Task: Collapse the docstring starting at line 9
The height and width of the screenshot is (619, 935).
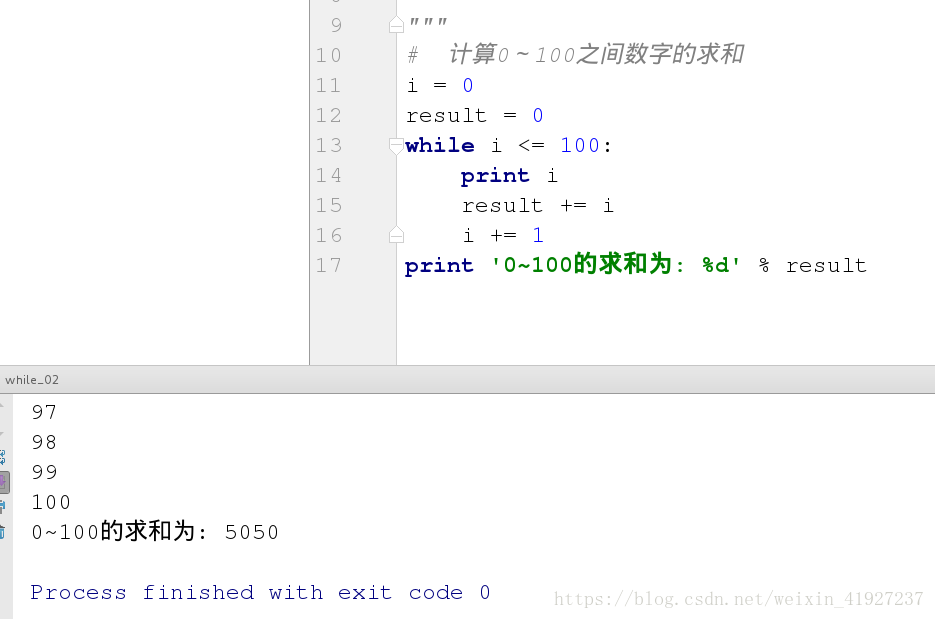Action: [x=396, y=24]
